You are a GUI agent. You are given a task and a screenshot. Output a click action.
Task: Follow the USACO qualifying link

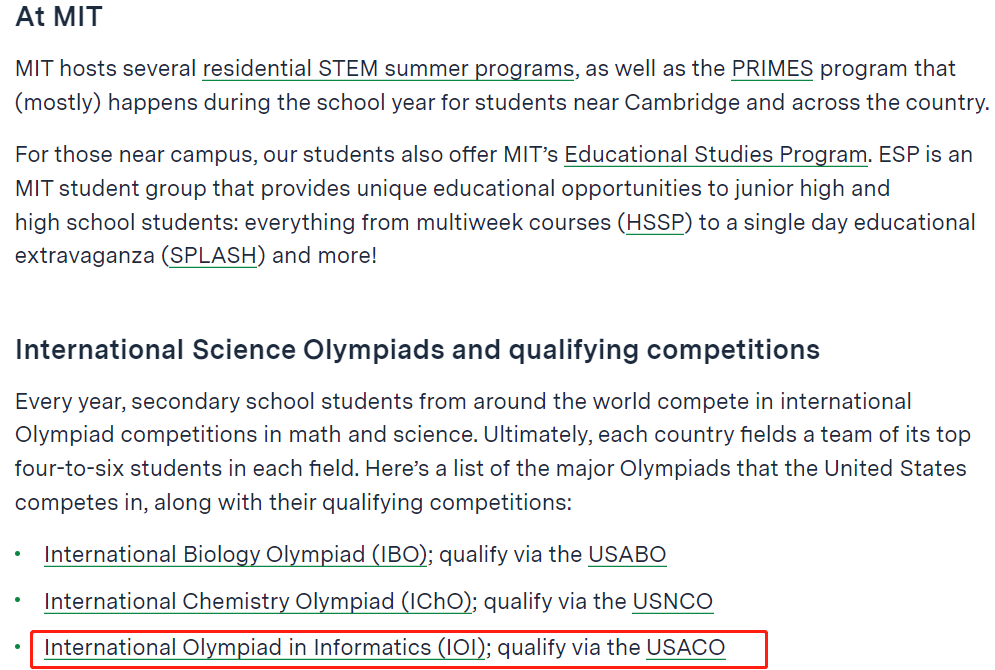(x=685, y=648)
